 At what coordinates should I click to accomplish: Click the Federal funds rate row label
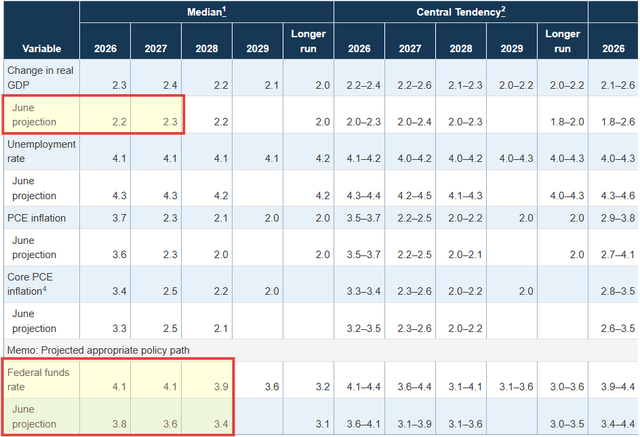(x=38, y=379)
